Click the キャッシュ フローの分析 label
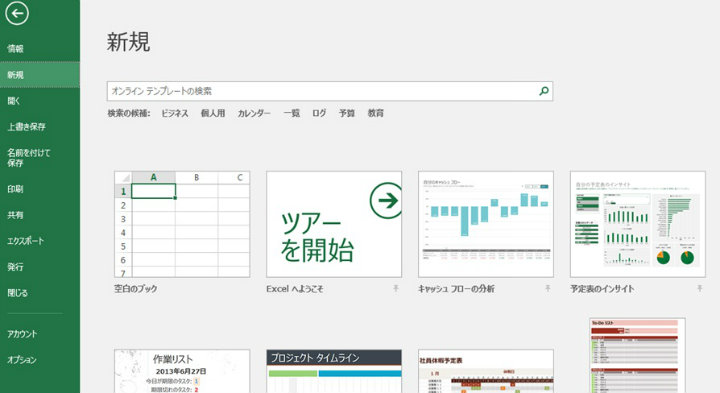Image resolution: width=720 pixels, height=393 pixels. [456, 289]
